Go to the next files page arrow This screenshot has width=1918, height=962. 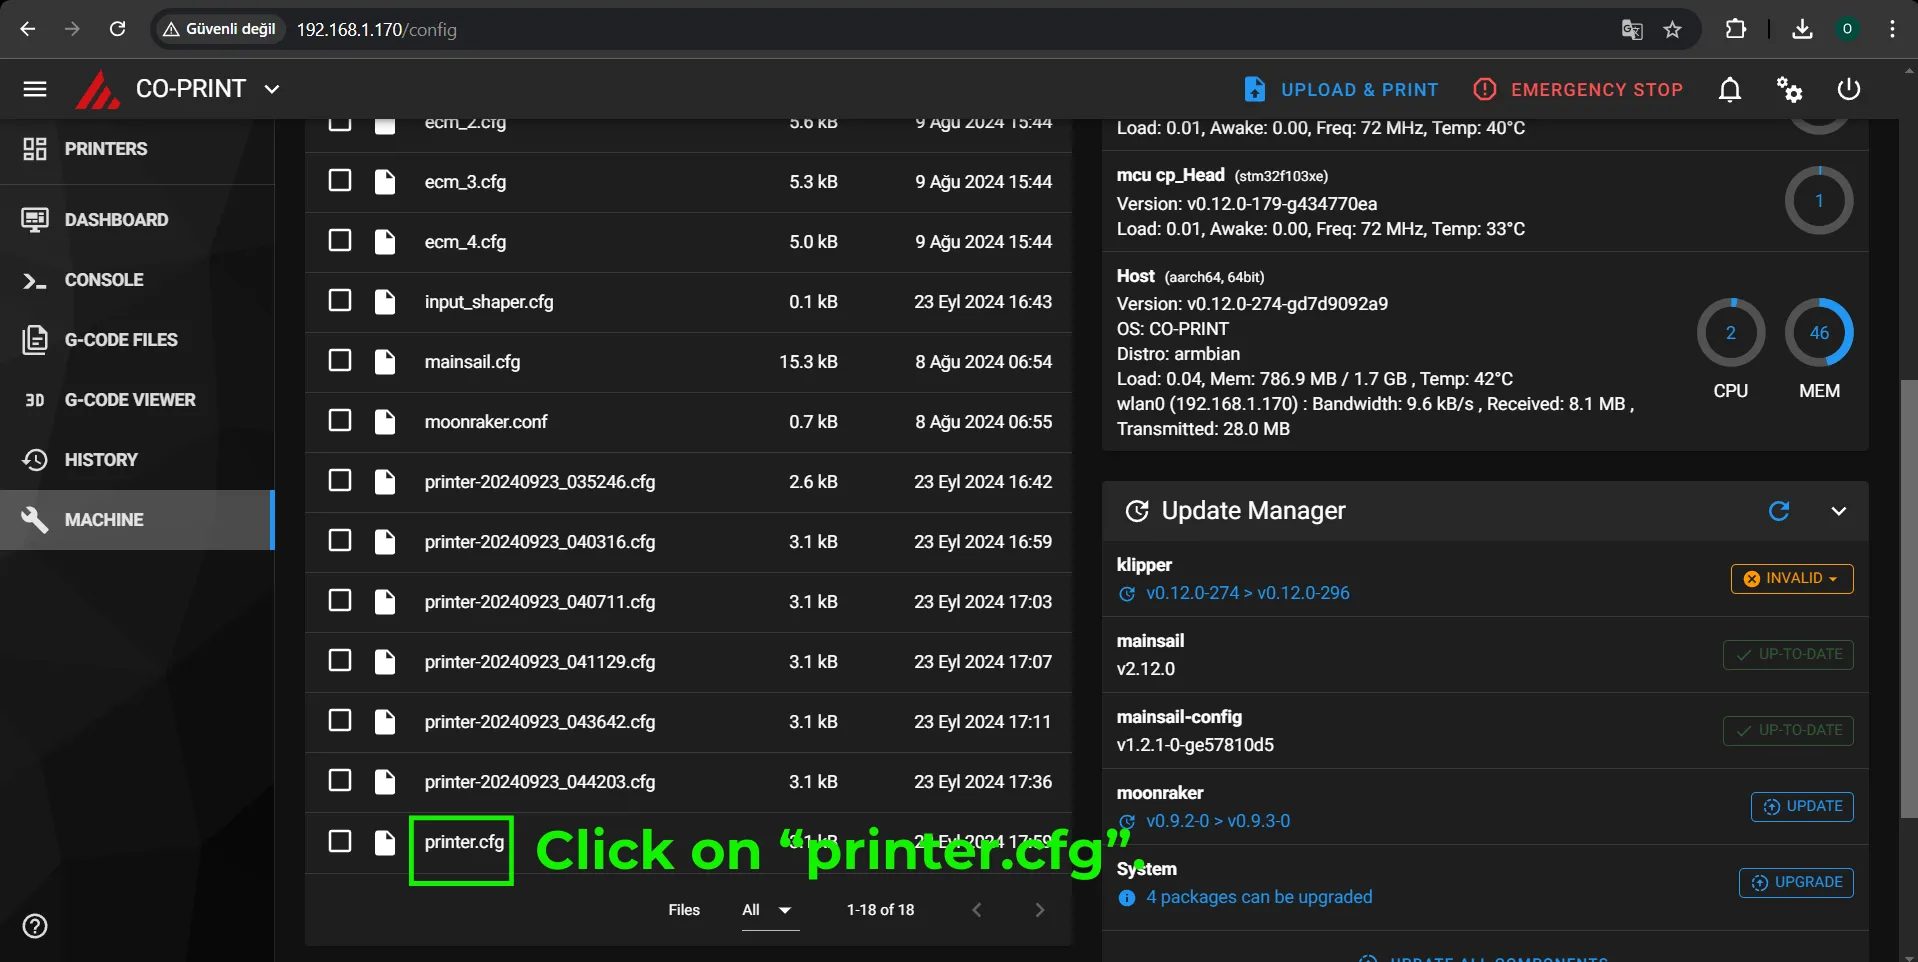[x=1039, y=910]
